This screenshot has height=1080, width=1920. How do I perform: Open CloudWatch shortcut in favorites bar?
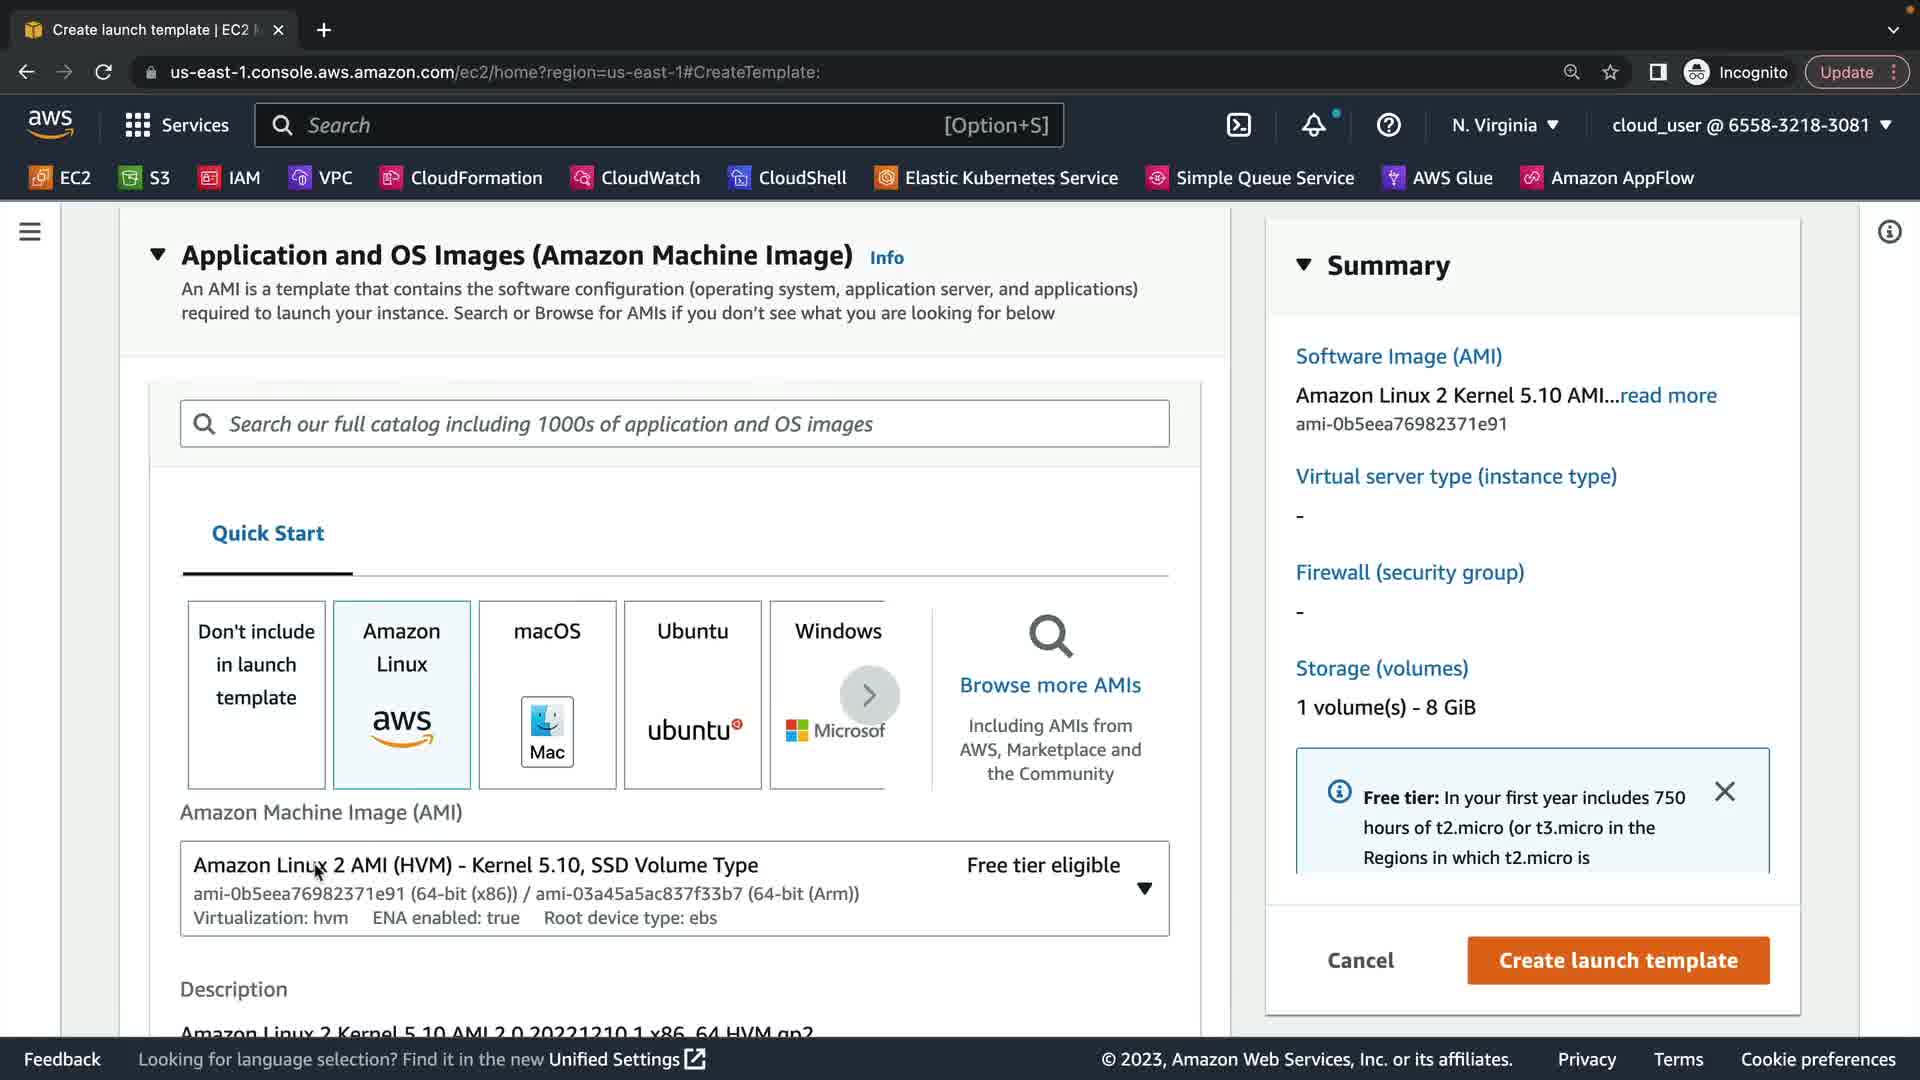pos(635,178)
